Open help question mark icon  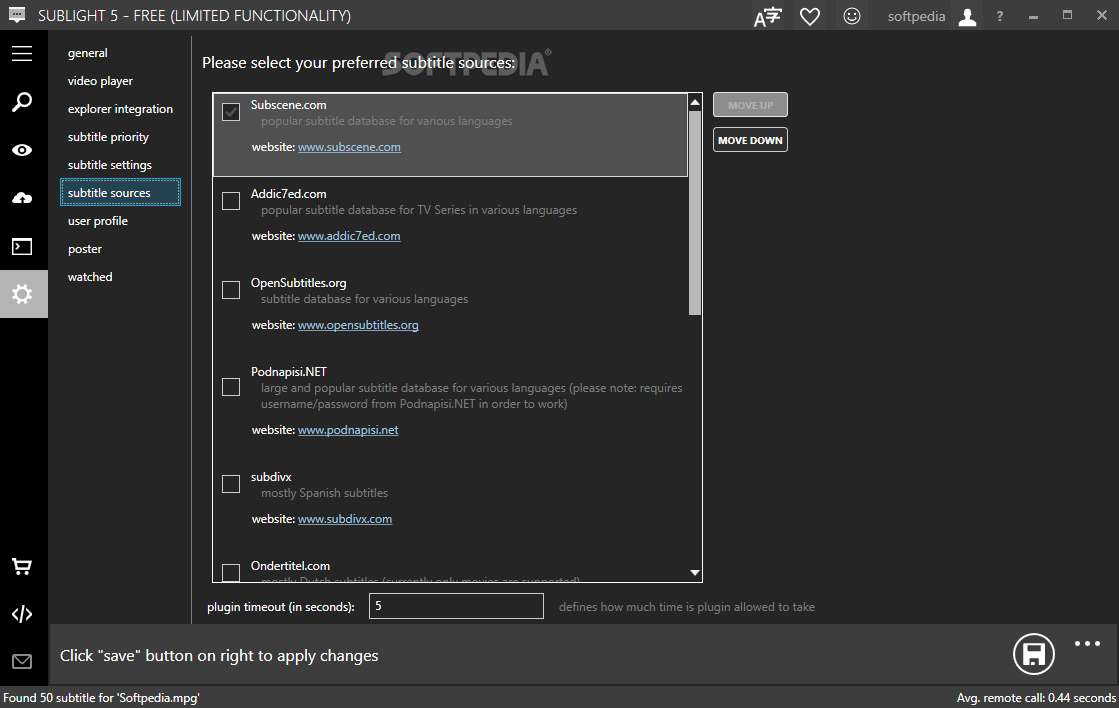(1000, 16)
